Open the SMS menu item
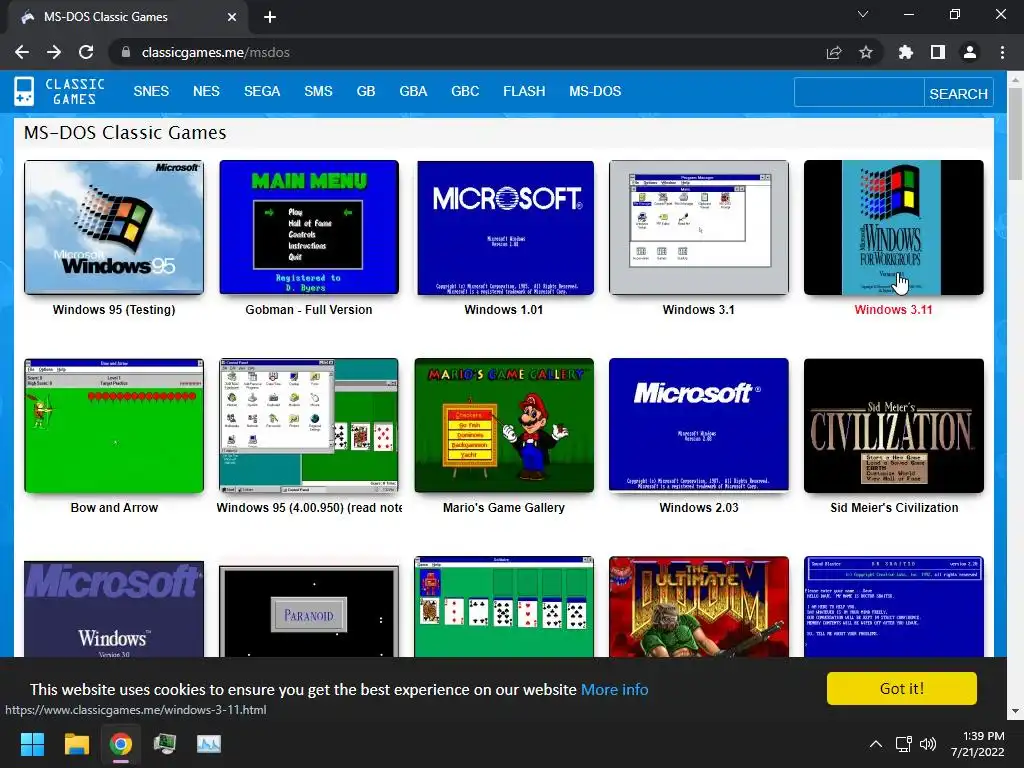 pyautogui.click(x=318, y=91)
